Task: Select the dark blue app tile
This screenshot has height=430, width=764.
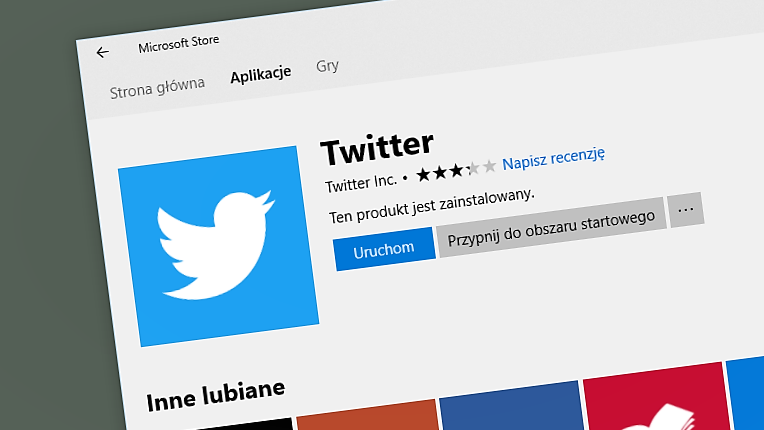Action: pyautogui.click(x=512, y=407)
